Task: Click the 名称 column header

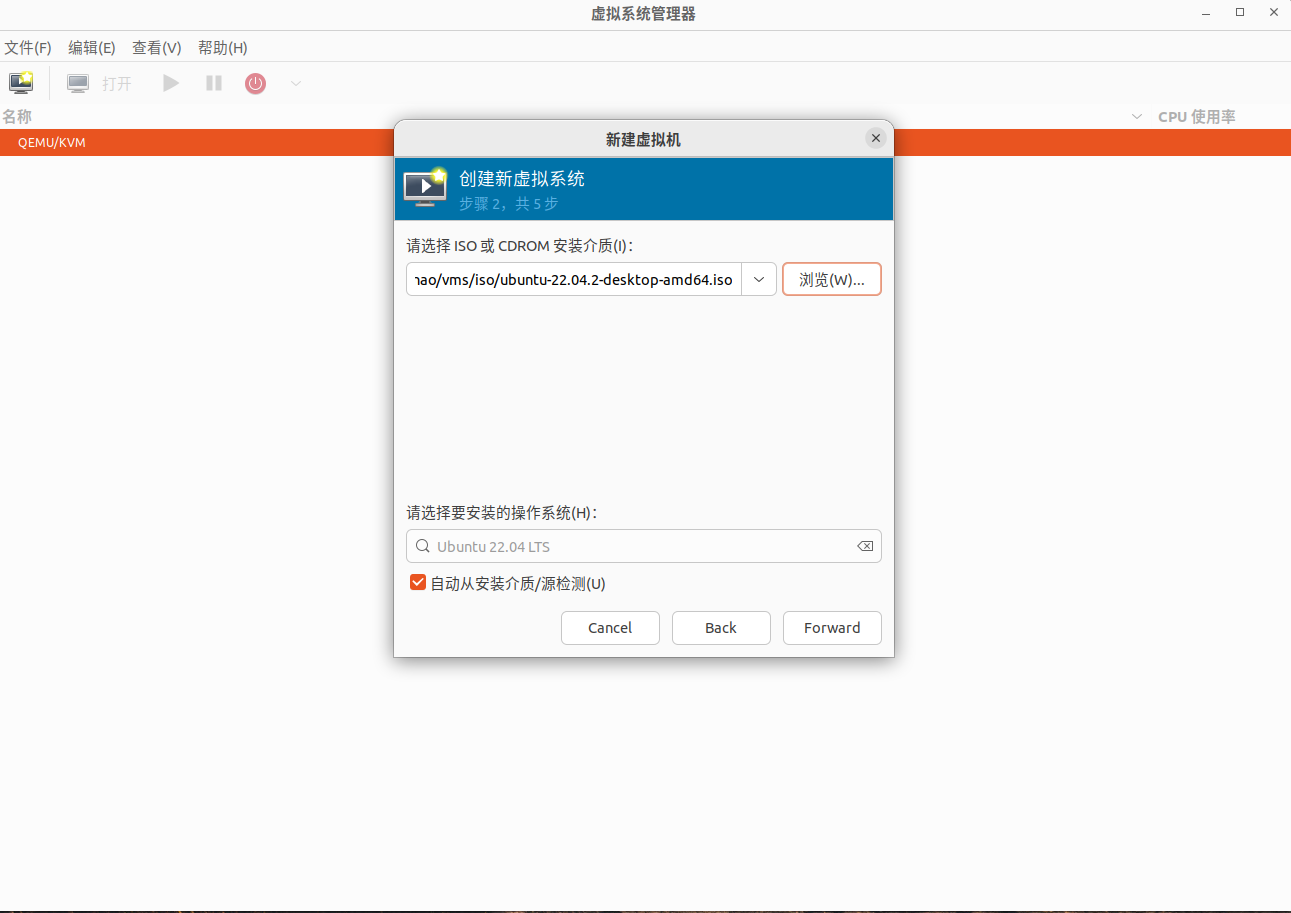Action: pos(17,116)
